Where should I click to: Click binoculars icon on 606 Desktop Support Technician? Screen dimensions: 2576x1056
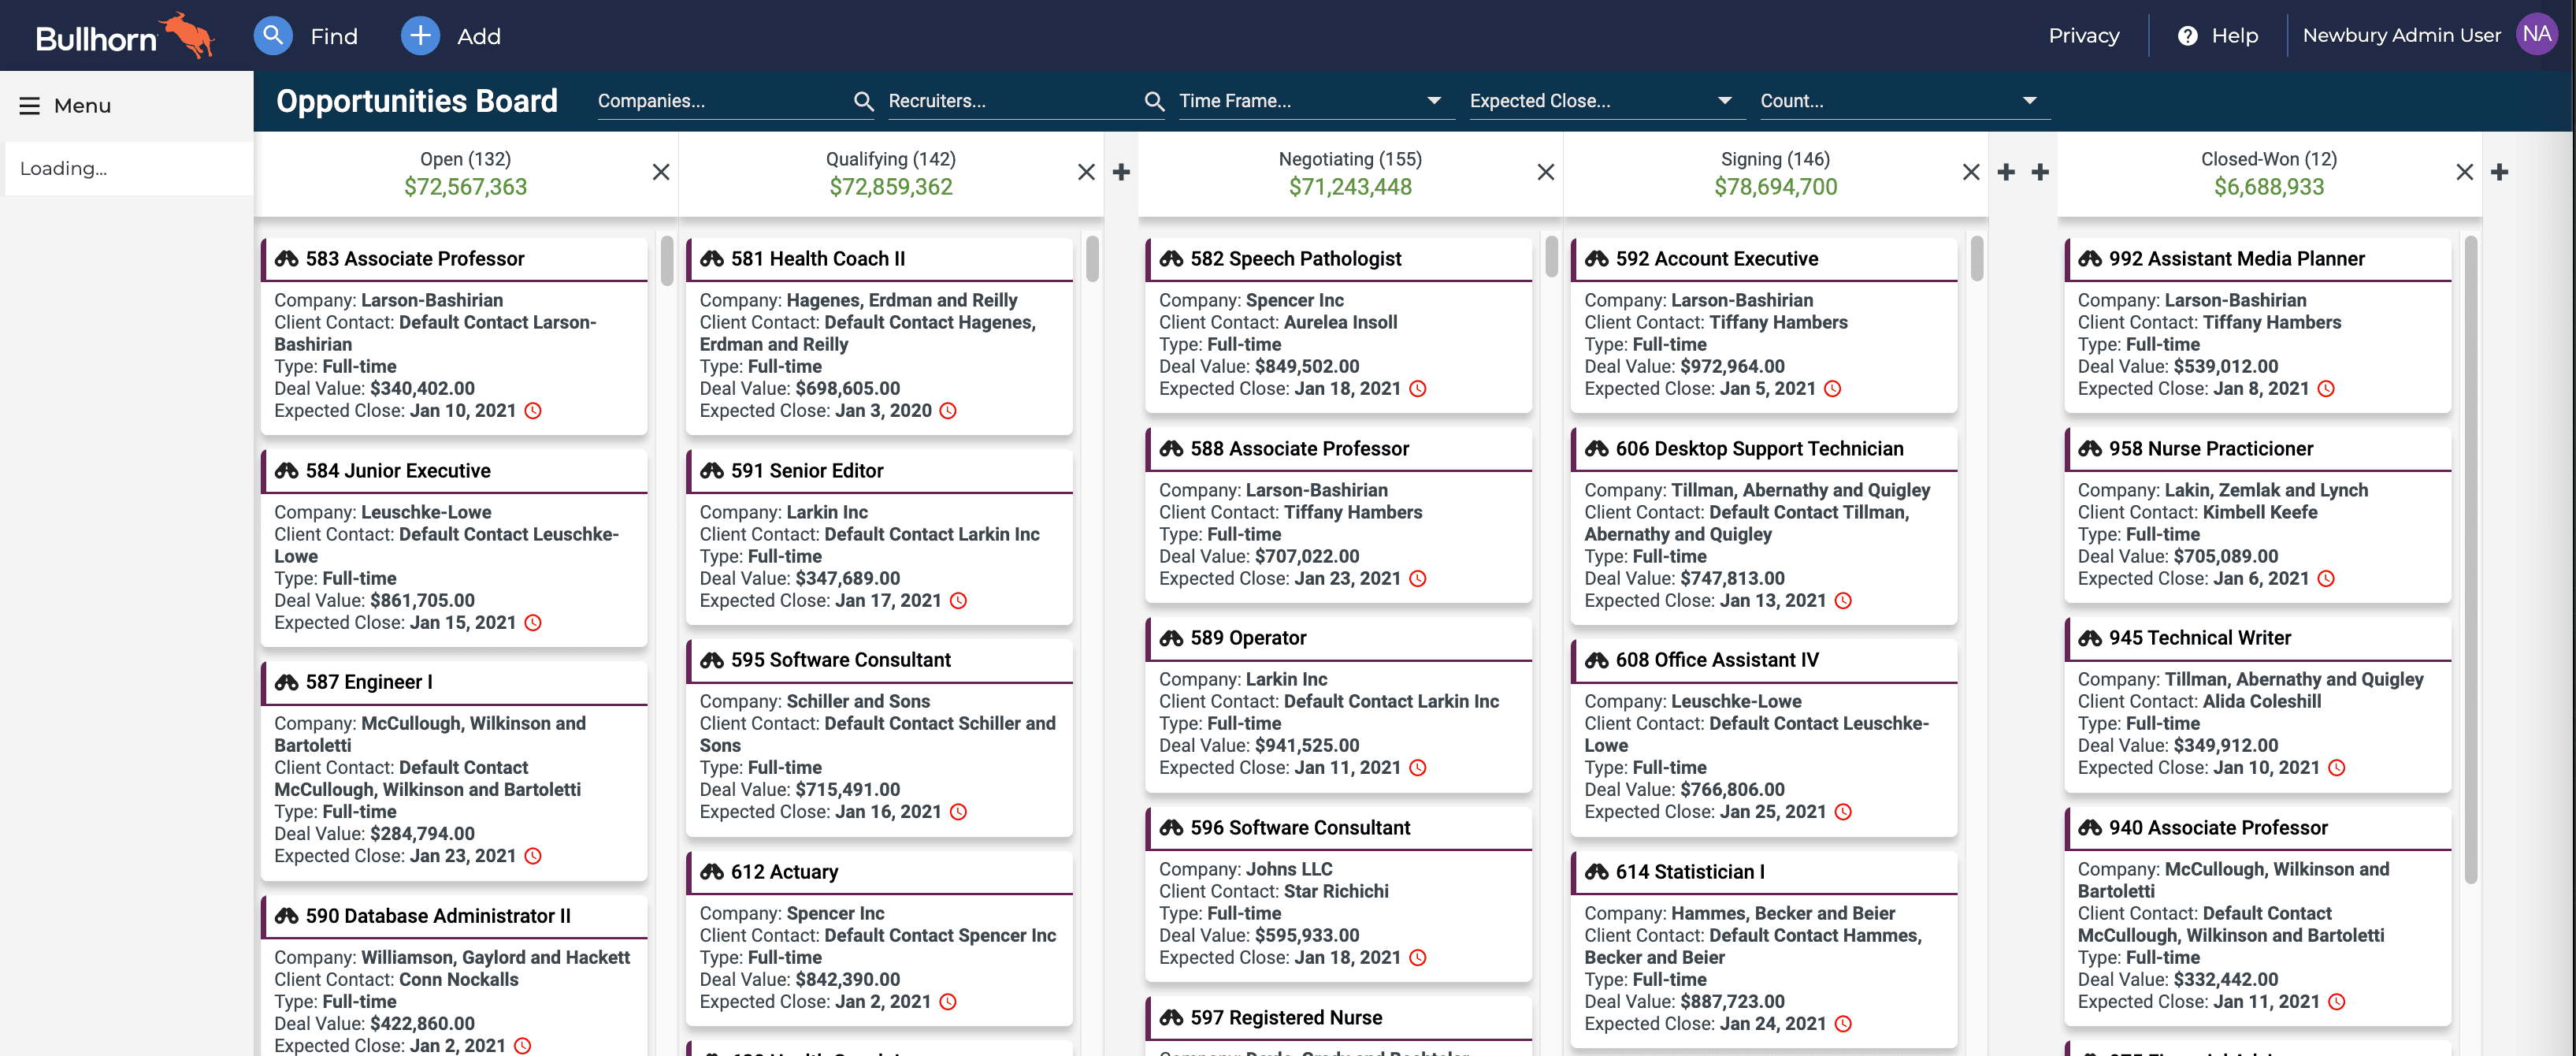pos(1597,449)
